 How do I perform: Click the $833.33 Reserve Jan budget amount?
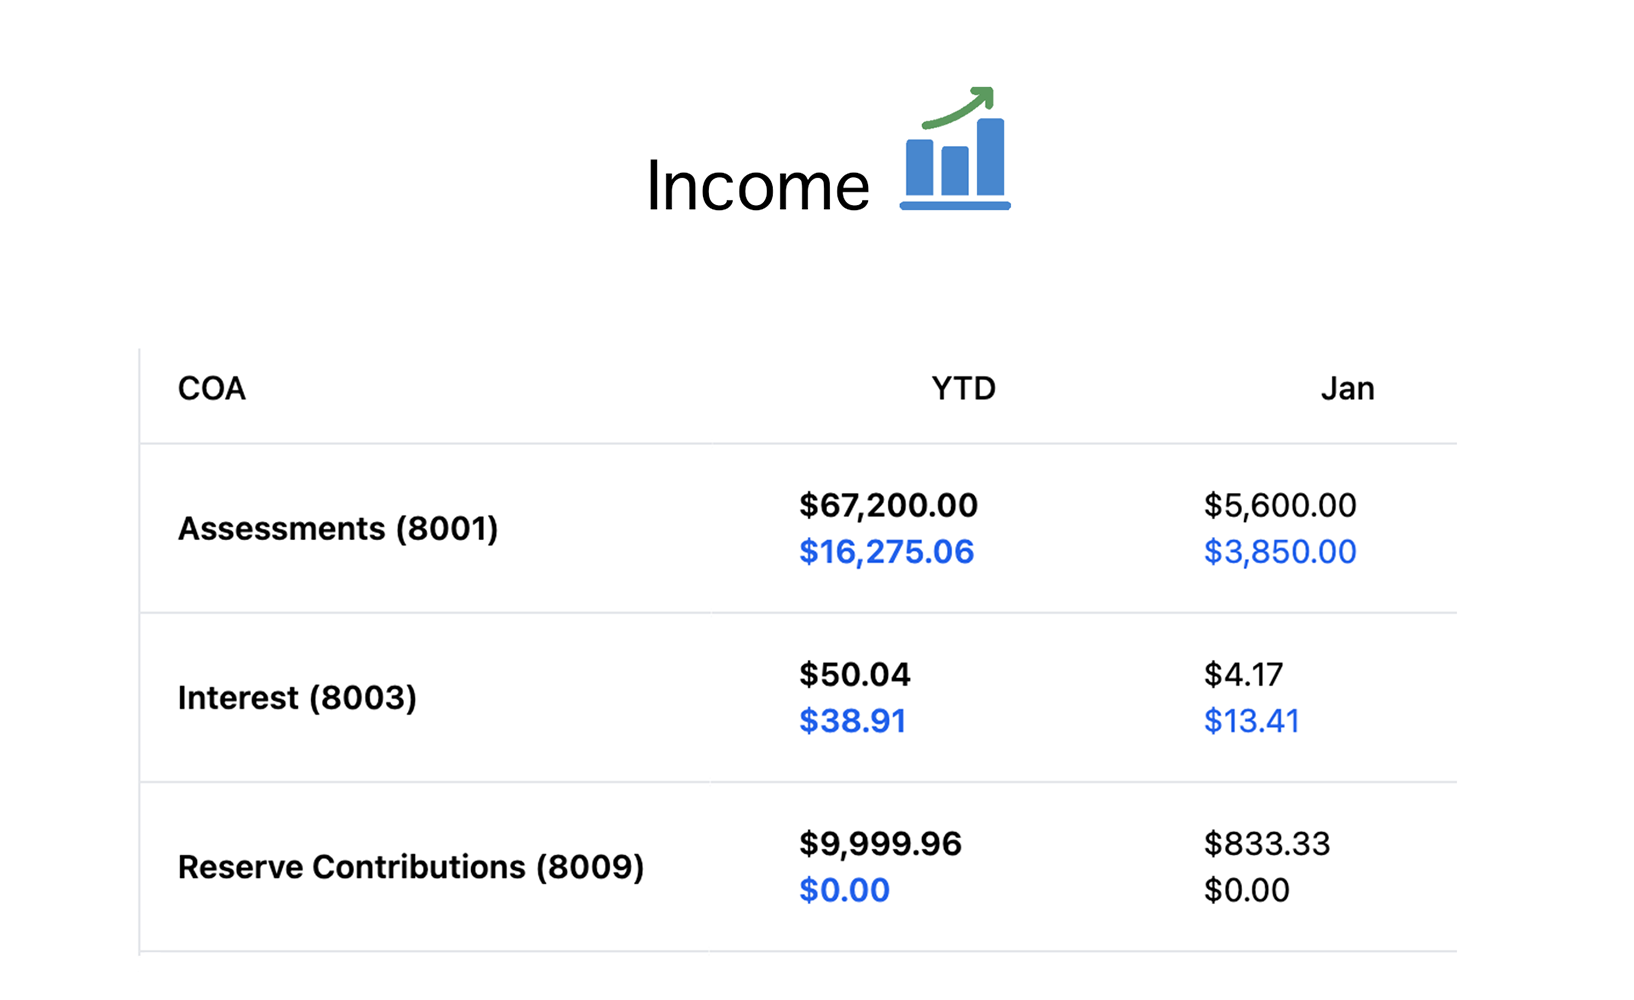click(x=1266, y=843)
